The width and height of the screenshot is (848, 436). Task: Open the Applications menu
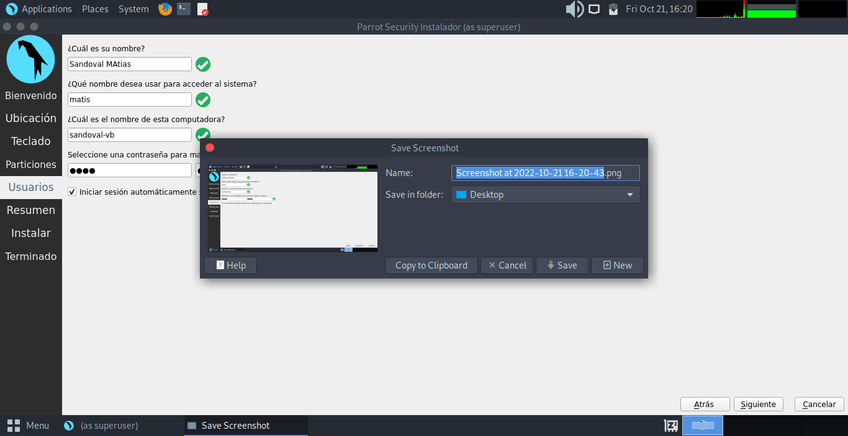pyautogui.click(x=39, y=9)
